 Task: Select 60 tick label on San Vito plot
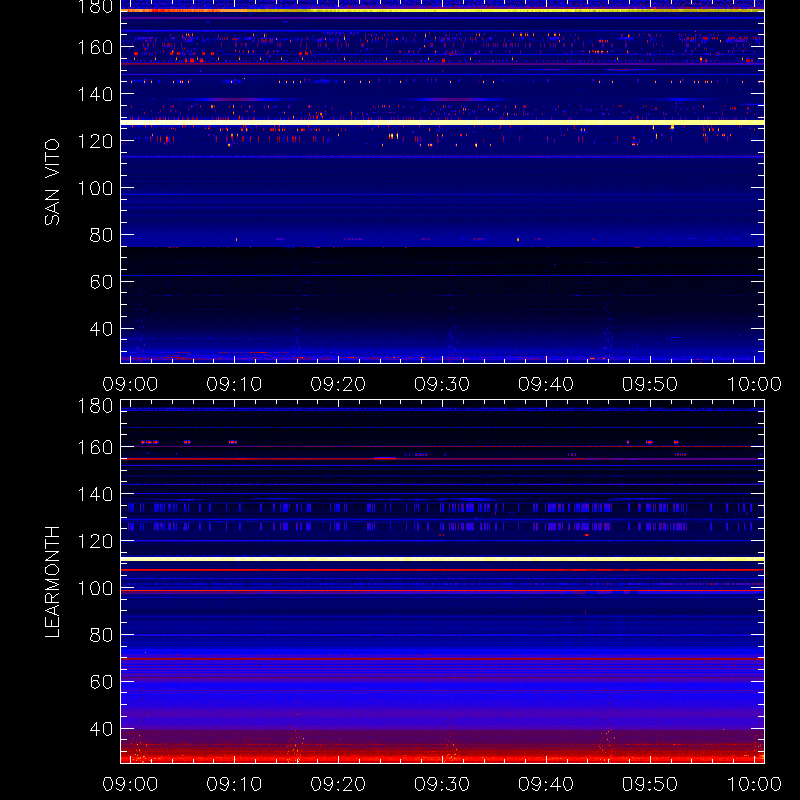pyautogui.click(x=101, y=282)
